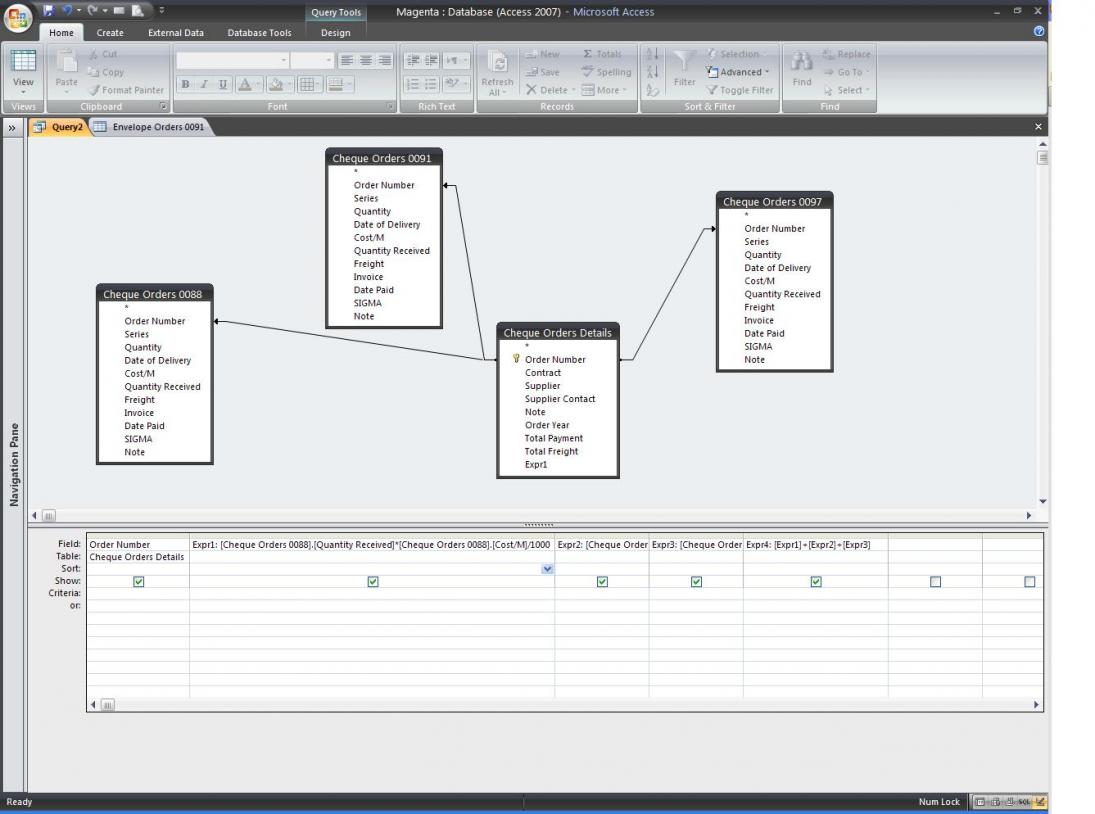This screenshot has height=814, width=1095.
Task: Click the Refresh All icon
Action: [496, 63]
